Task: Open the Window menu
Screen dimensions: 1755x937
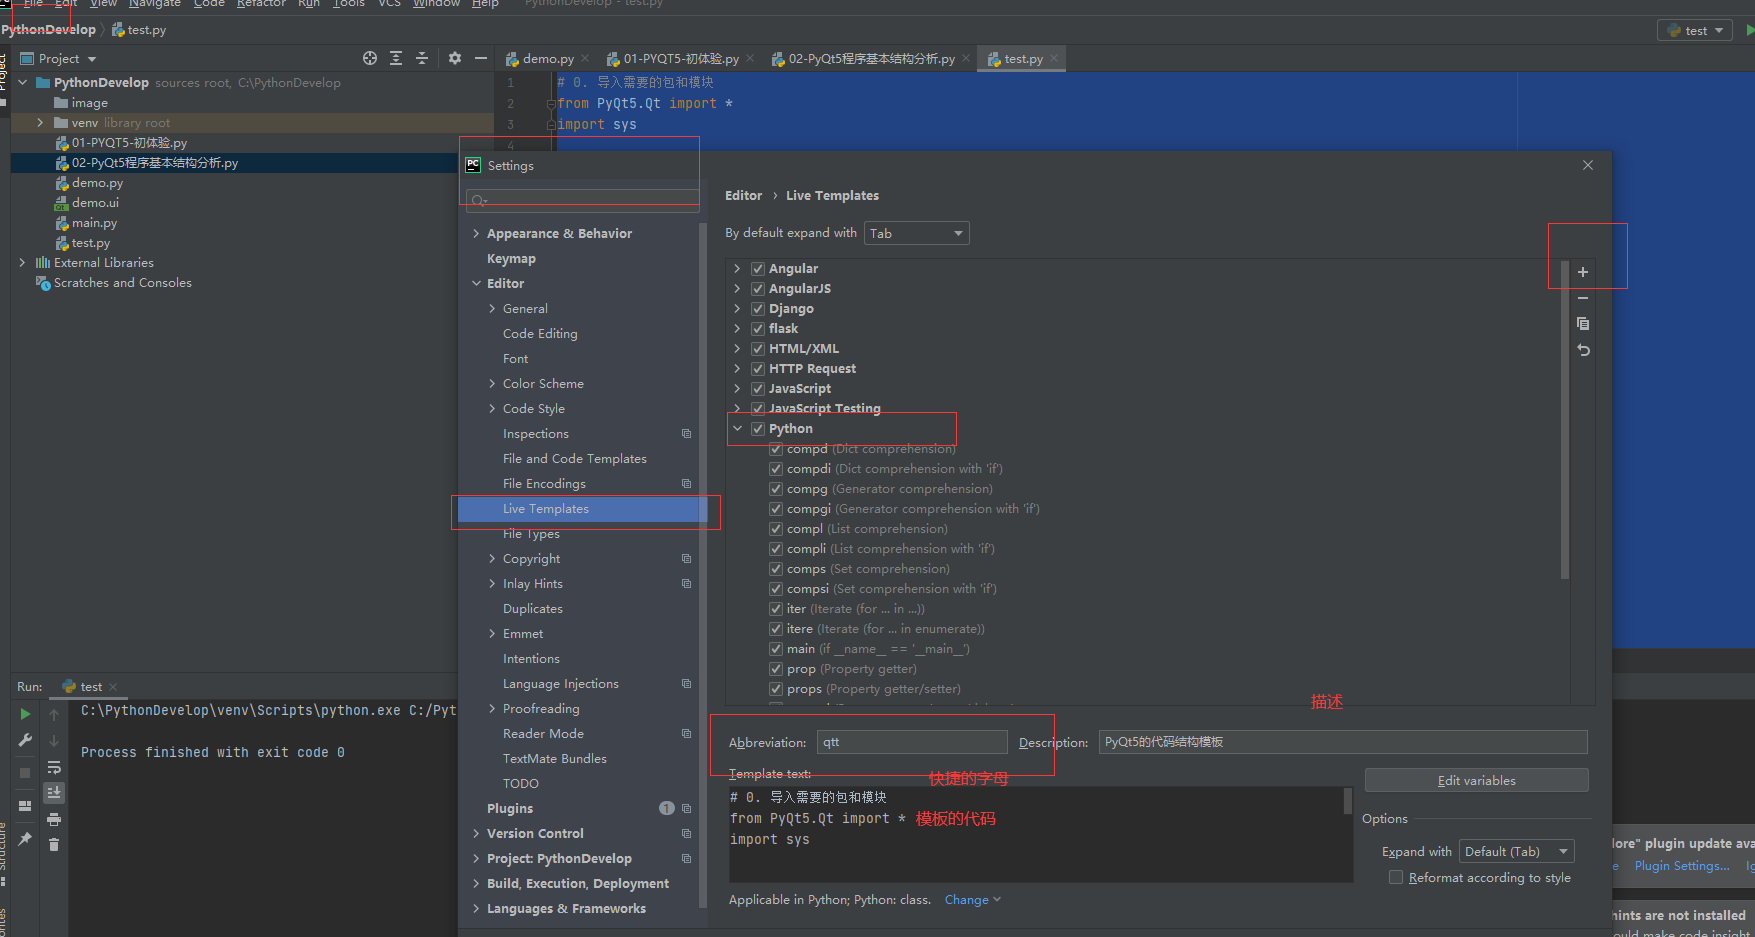Action: click(x=437, y=4)
